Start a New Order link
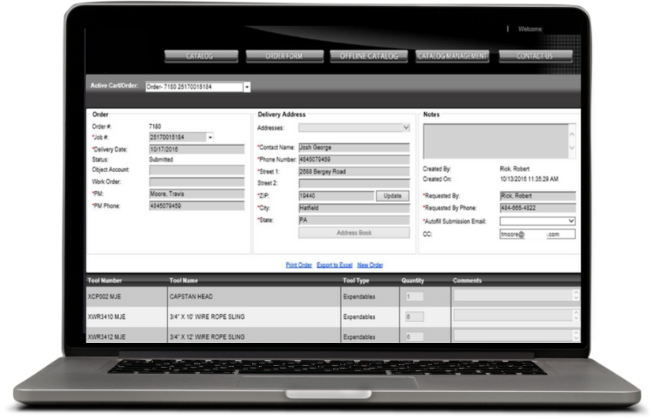The image size is (653, 419). click(x=370, y=265)
